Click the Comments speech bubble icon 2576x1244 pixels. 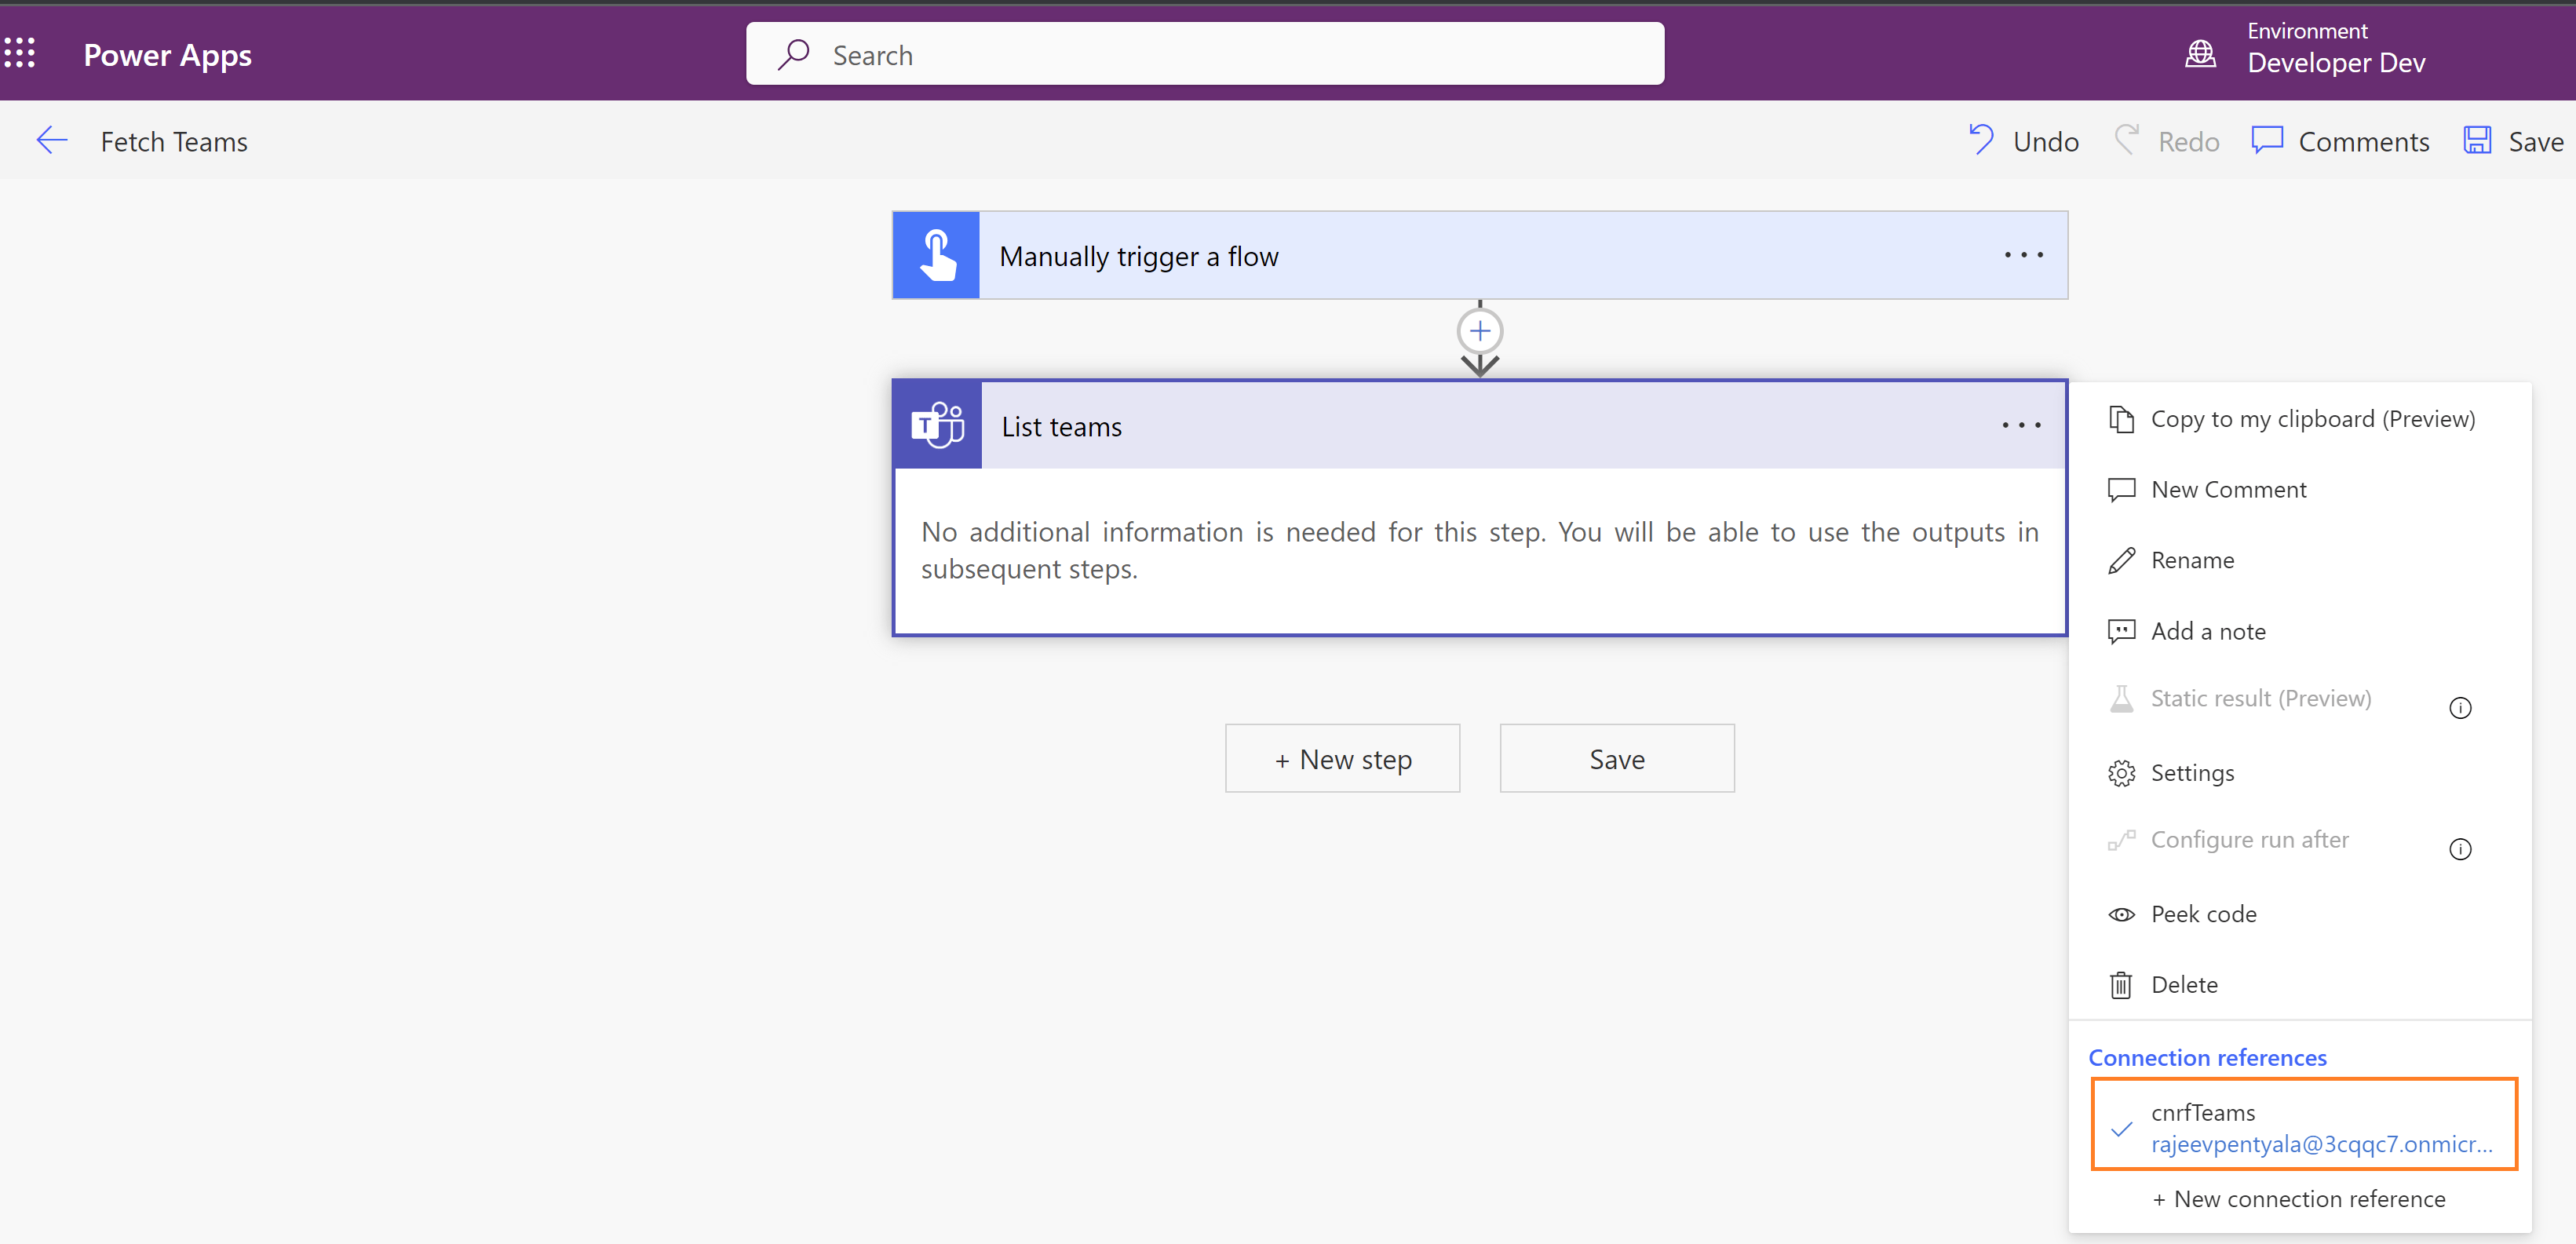tap(2267, 140)
